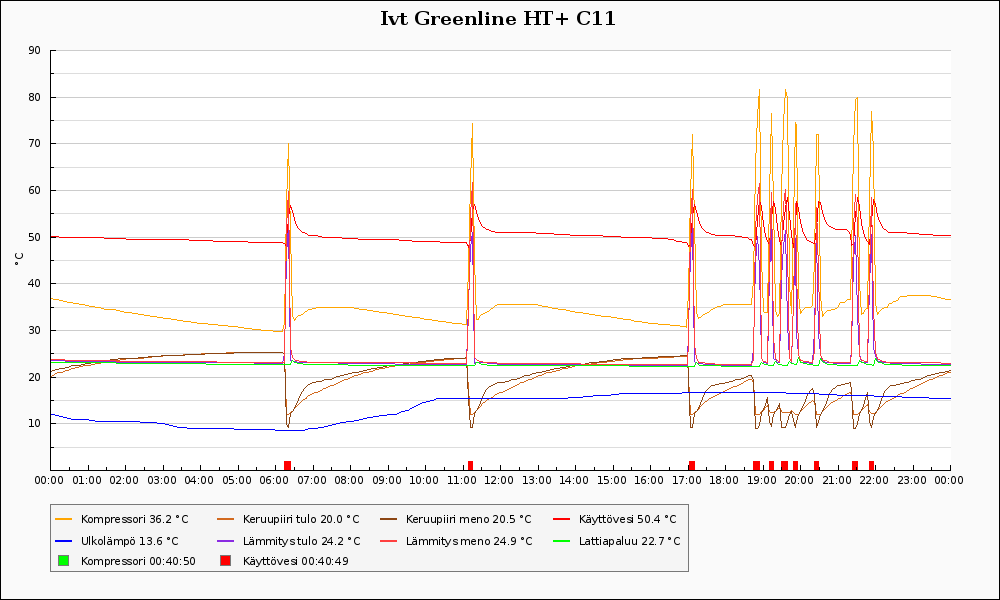Click the green Kompressori runtime square in legend
1000x600 pixels.
pyautogui.click(x=63, y=561)
